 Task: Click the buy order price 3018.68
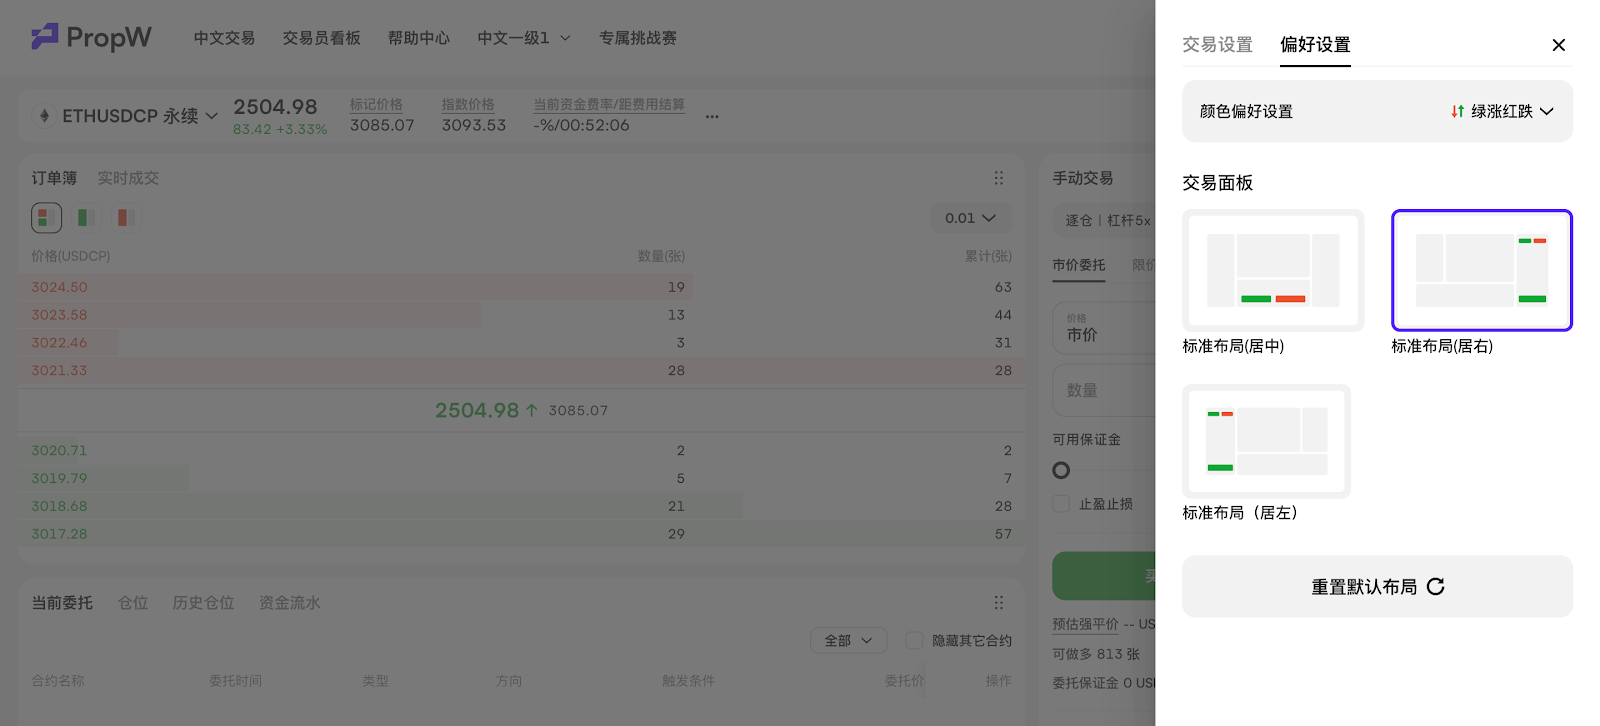(x=59, y=506)
